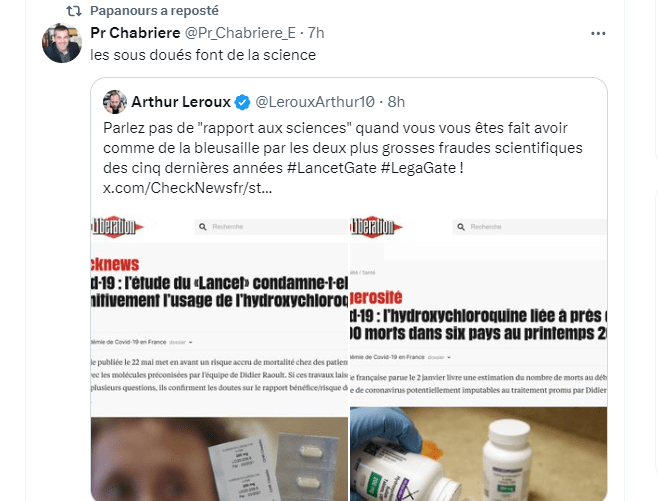
Task: Click the magnifier icon in left screenshot
Action: (x=203, y=227)
